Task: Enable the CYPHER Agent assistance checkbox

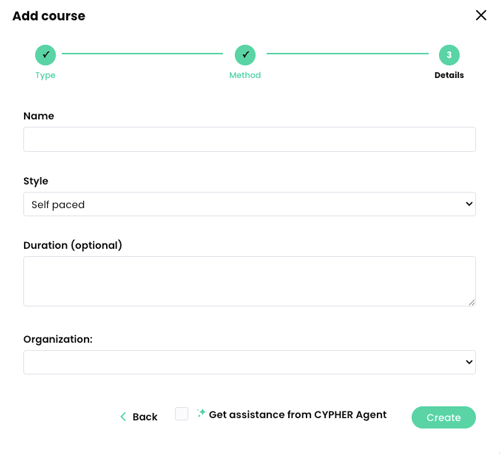Action: (182, 414)
